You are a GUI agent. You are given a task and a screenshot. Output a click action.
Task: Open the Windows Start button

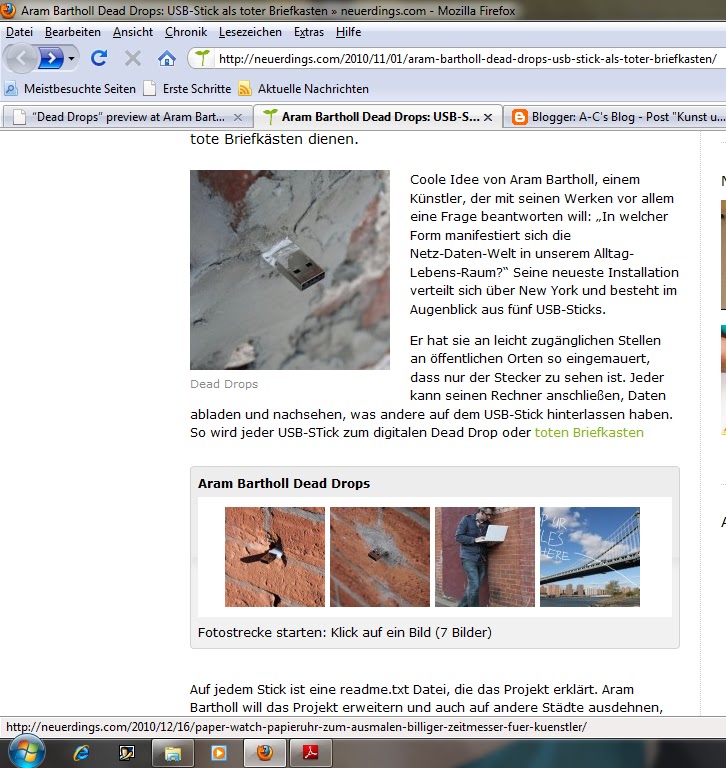25,752
